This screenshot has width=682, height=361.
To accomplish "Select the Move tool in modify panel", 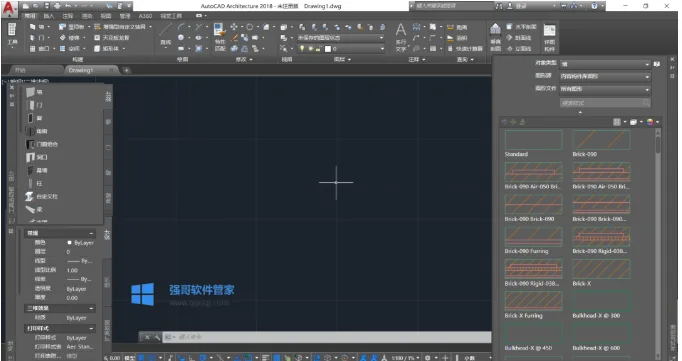I will [x=234, y=27].
